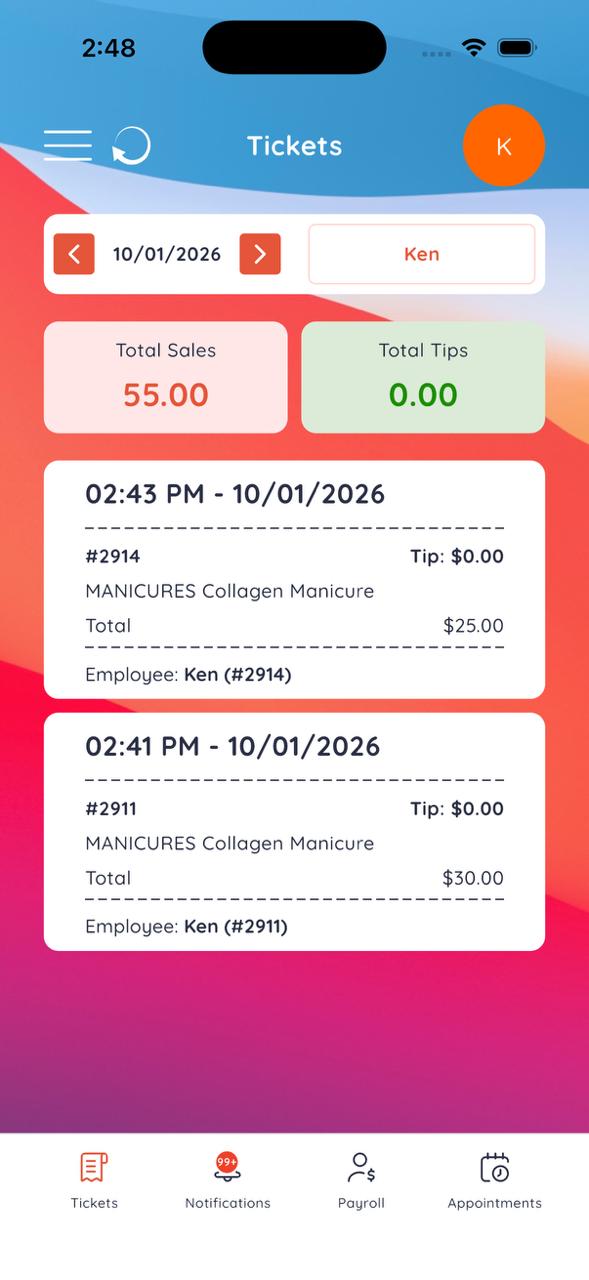Open the 02:43 PM ticket card

[x=294, y=580]
